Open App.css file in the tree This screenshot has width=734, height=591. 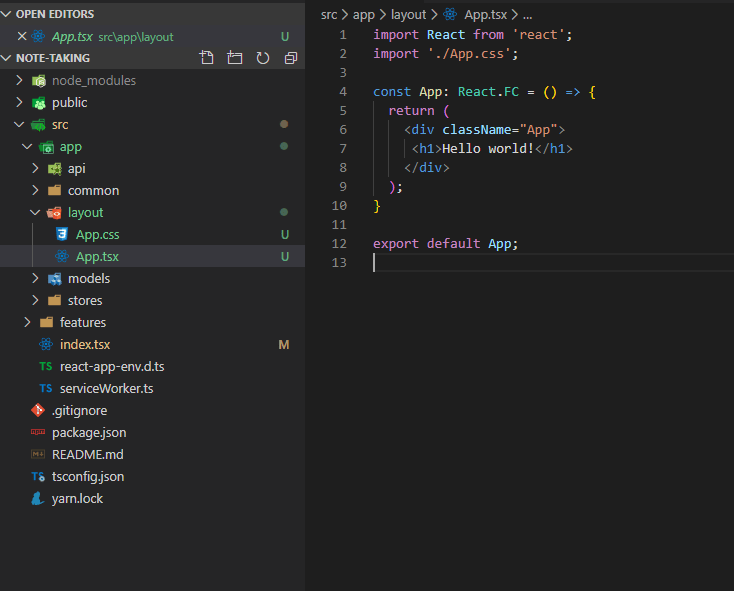(x=152, y=234)
